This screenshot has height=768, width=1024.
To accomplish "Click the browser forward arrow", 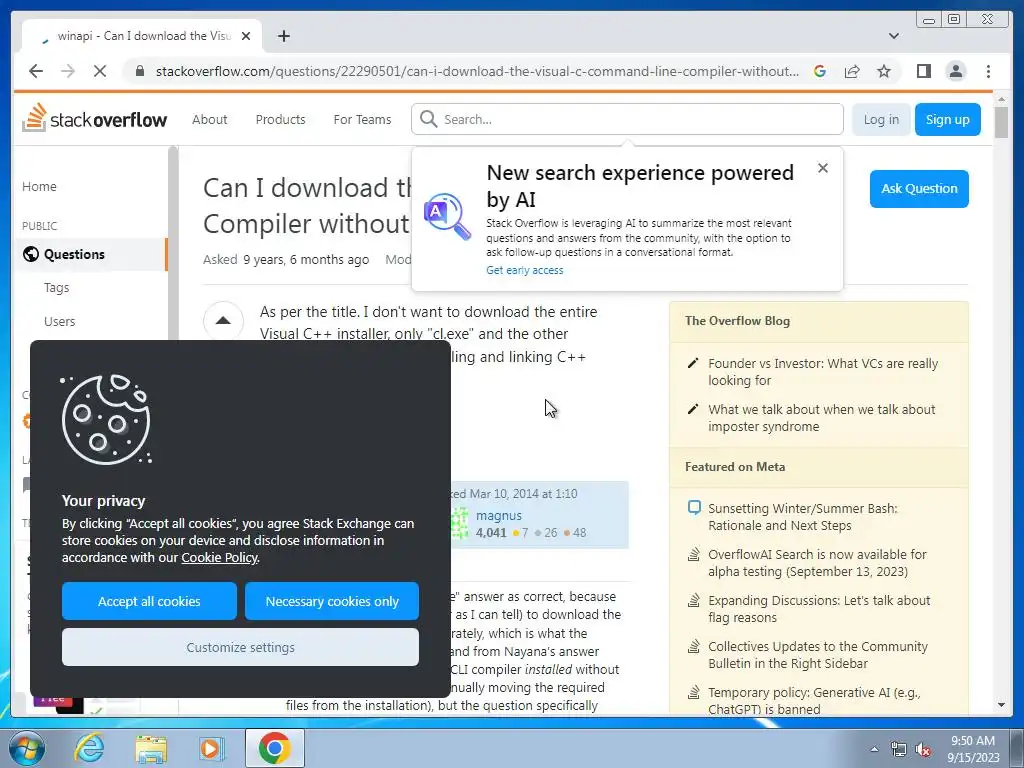I will pyautogui.click(x=68, y=71).
